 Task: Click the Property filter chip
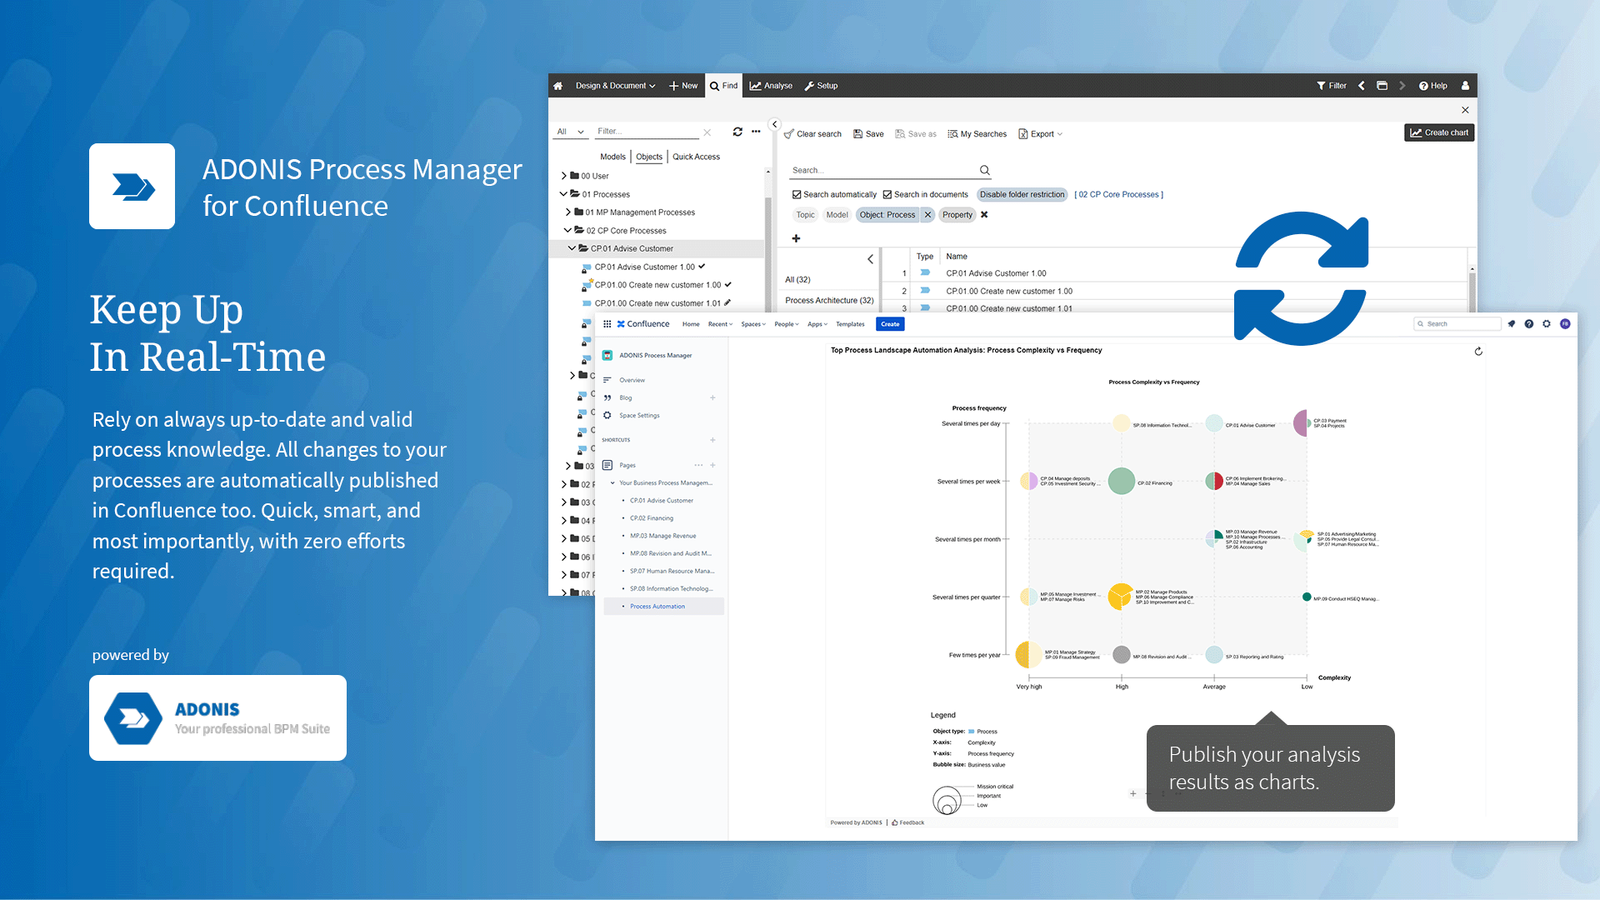[957, 215]
